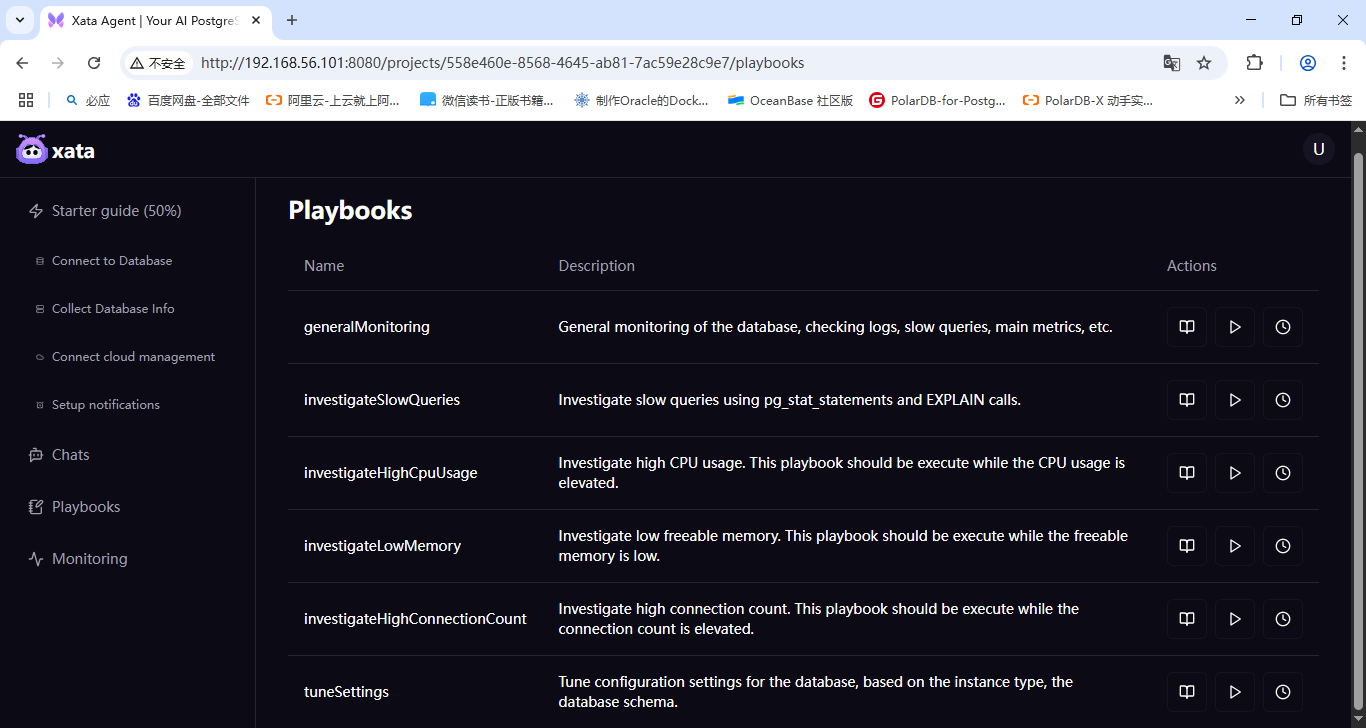Expand the hidden bookmarks with the chevron
The width and height of the screenshot is (1366, 728).
coord(1239,99)
